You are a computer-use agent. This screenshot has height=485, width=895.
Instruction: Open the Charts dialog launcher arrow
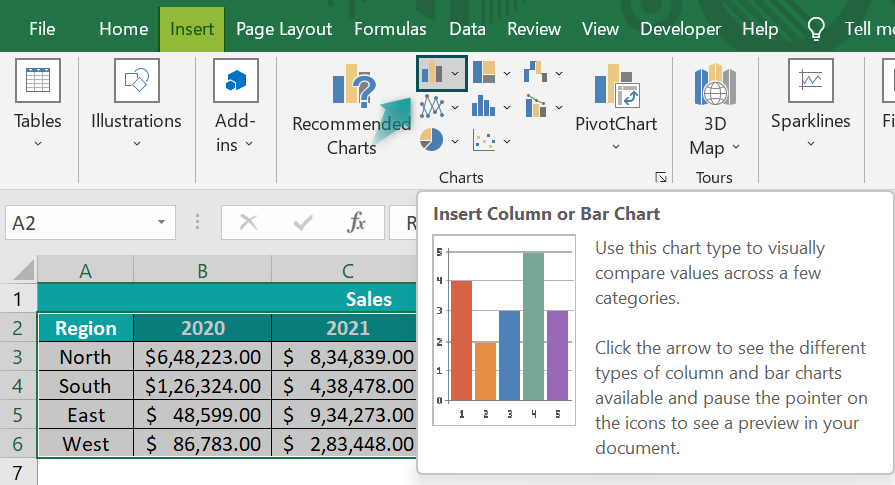coord(661,178)
